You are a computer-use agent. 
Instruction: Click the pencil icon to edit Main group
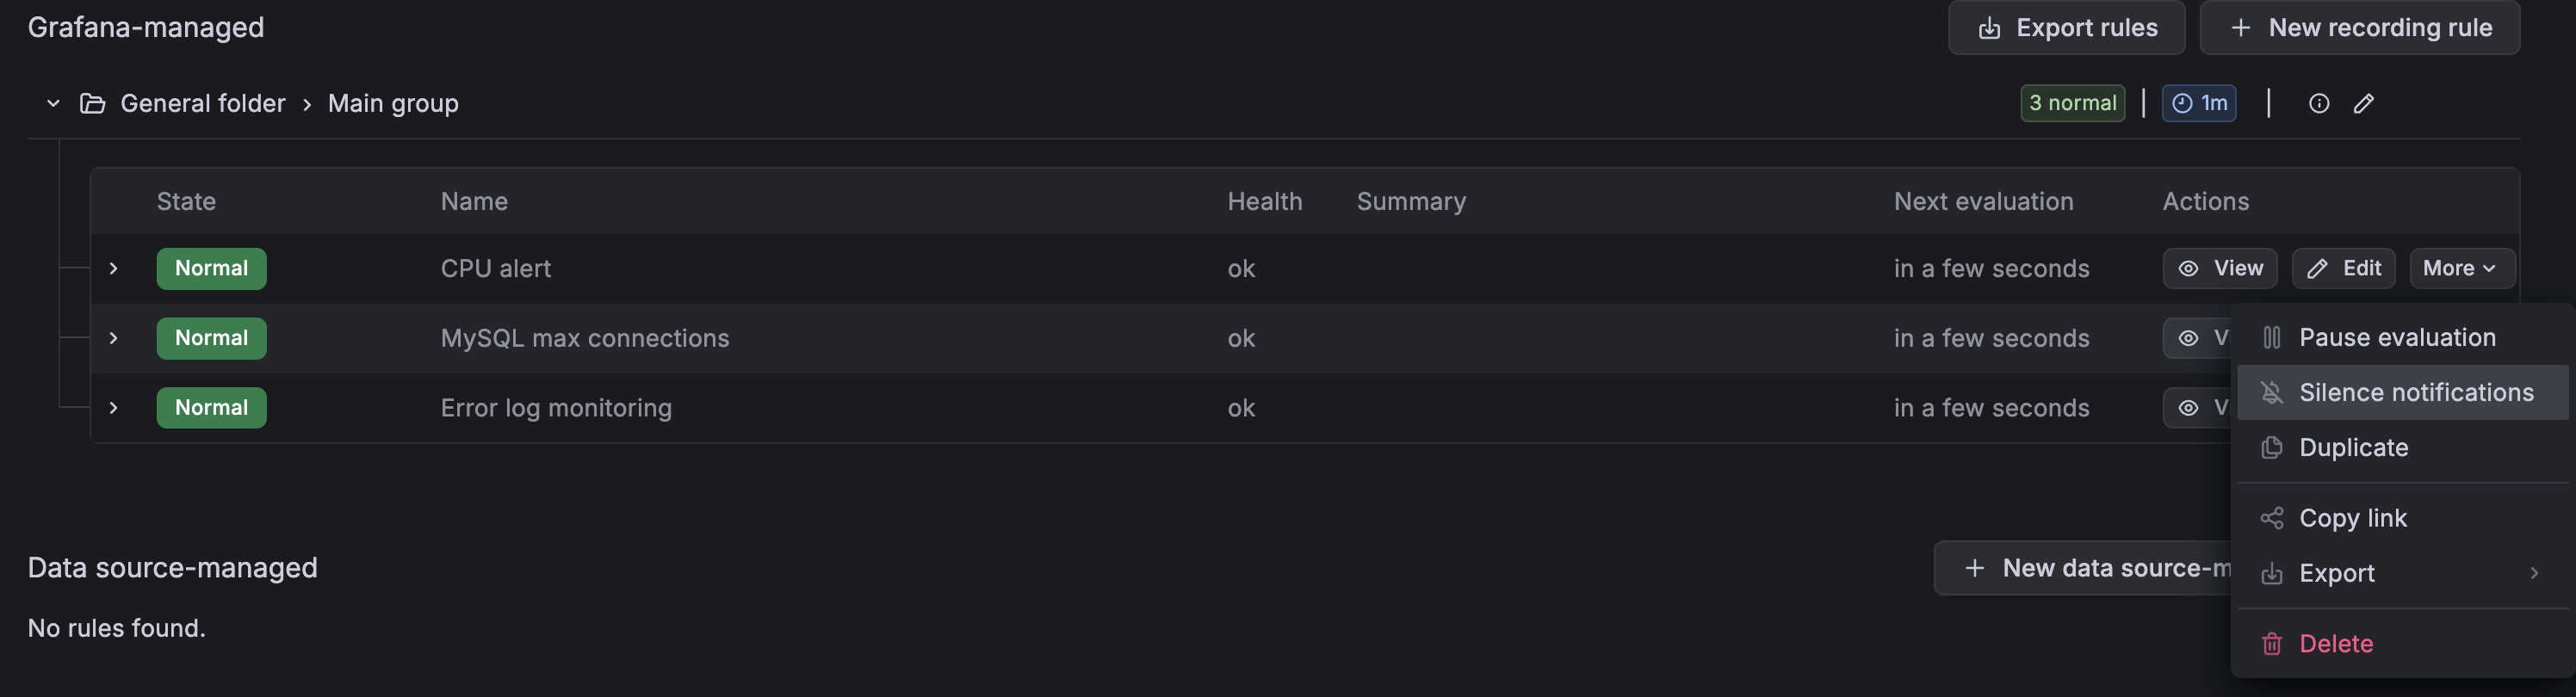2365,103
